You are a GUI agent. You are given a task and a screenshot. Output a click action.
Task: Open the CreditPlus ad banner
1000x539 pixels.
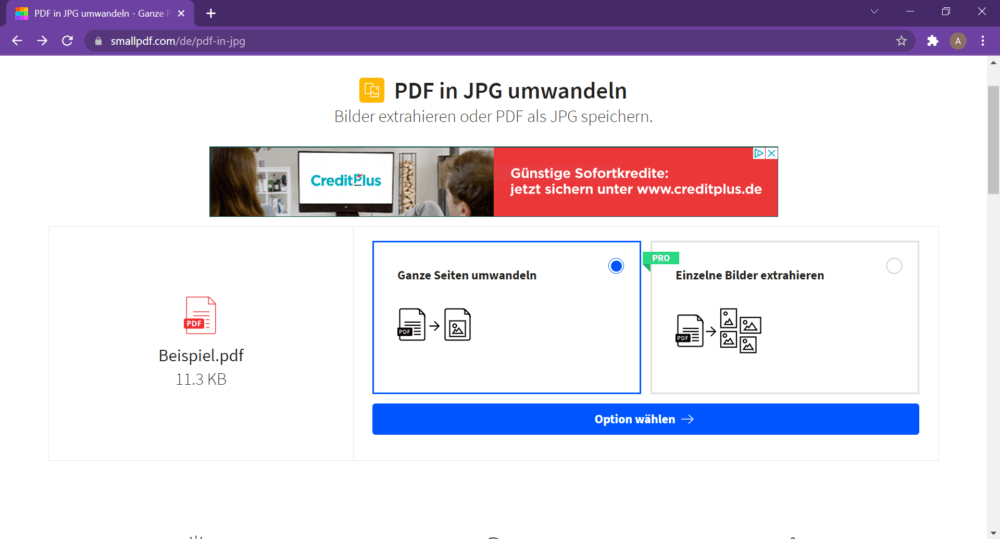(x=493, y=182)
